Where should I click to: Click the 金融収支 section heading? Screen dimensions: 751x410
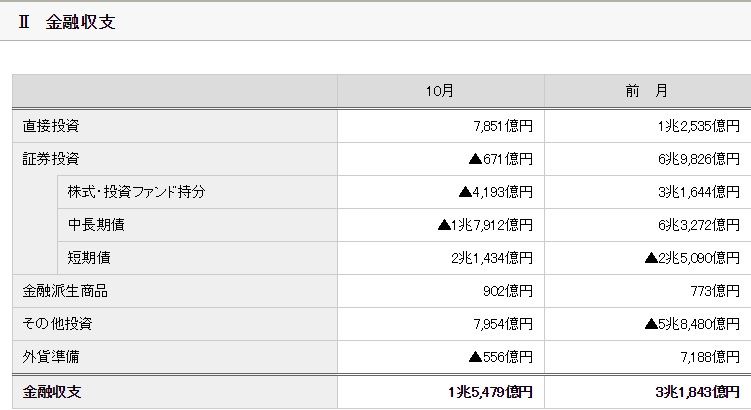click(x=80, y=22)
